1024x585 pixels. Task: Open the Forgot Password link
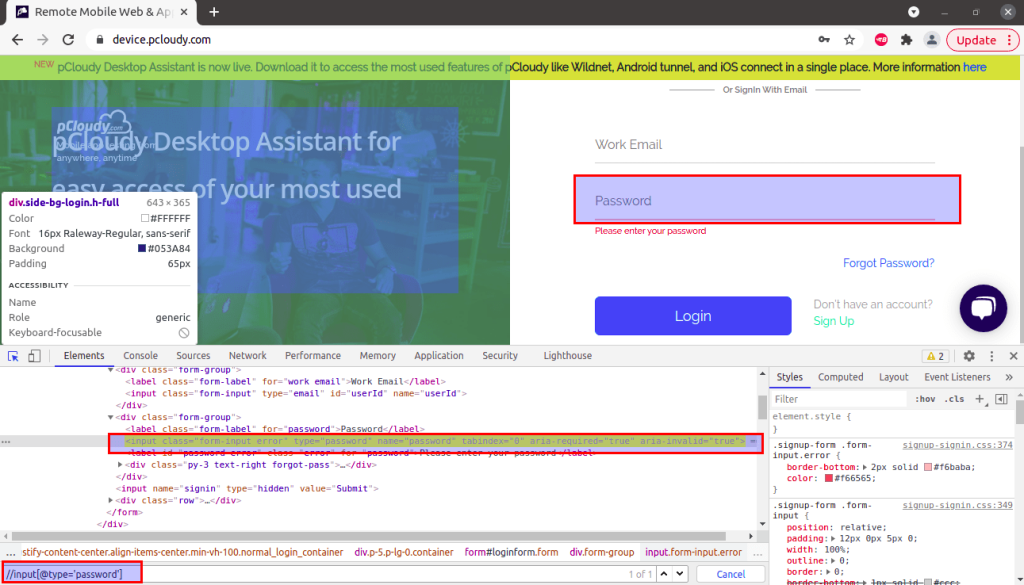coord(888,263)
